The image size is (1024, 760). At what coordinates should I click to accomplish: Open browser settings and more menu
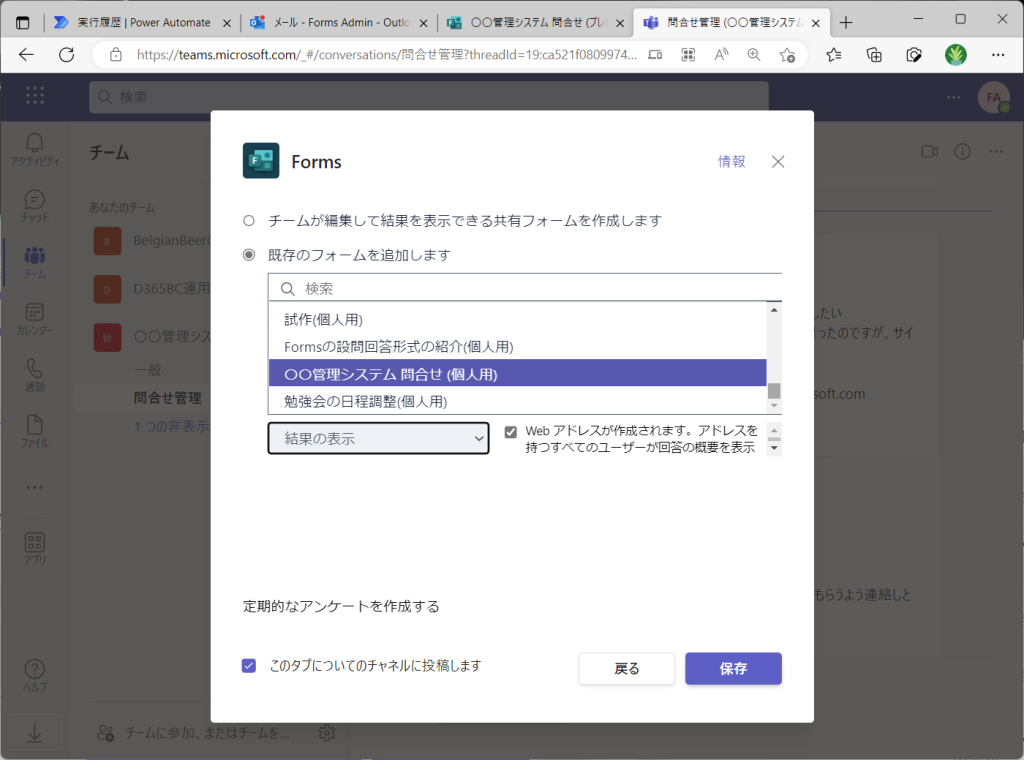pyautogui.click(x=998, y=55)
